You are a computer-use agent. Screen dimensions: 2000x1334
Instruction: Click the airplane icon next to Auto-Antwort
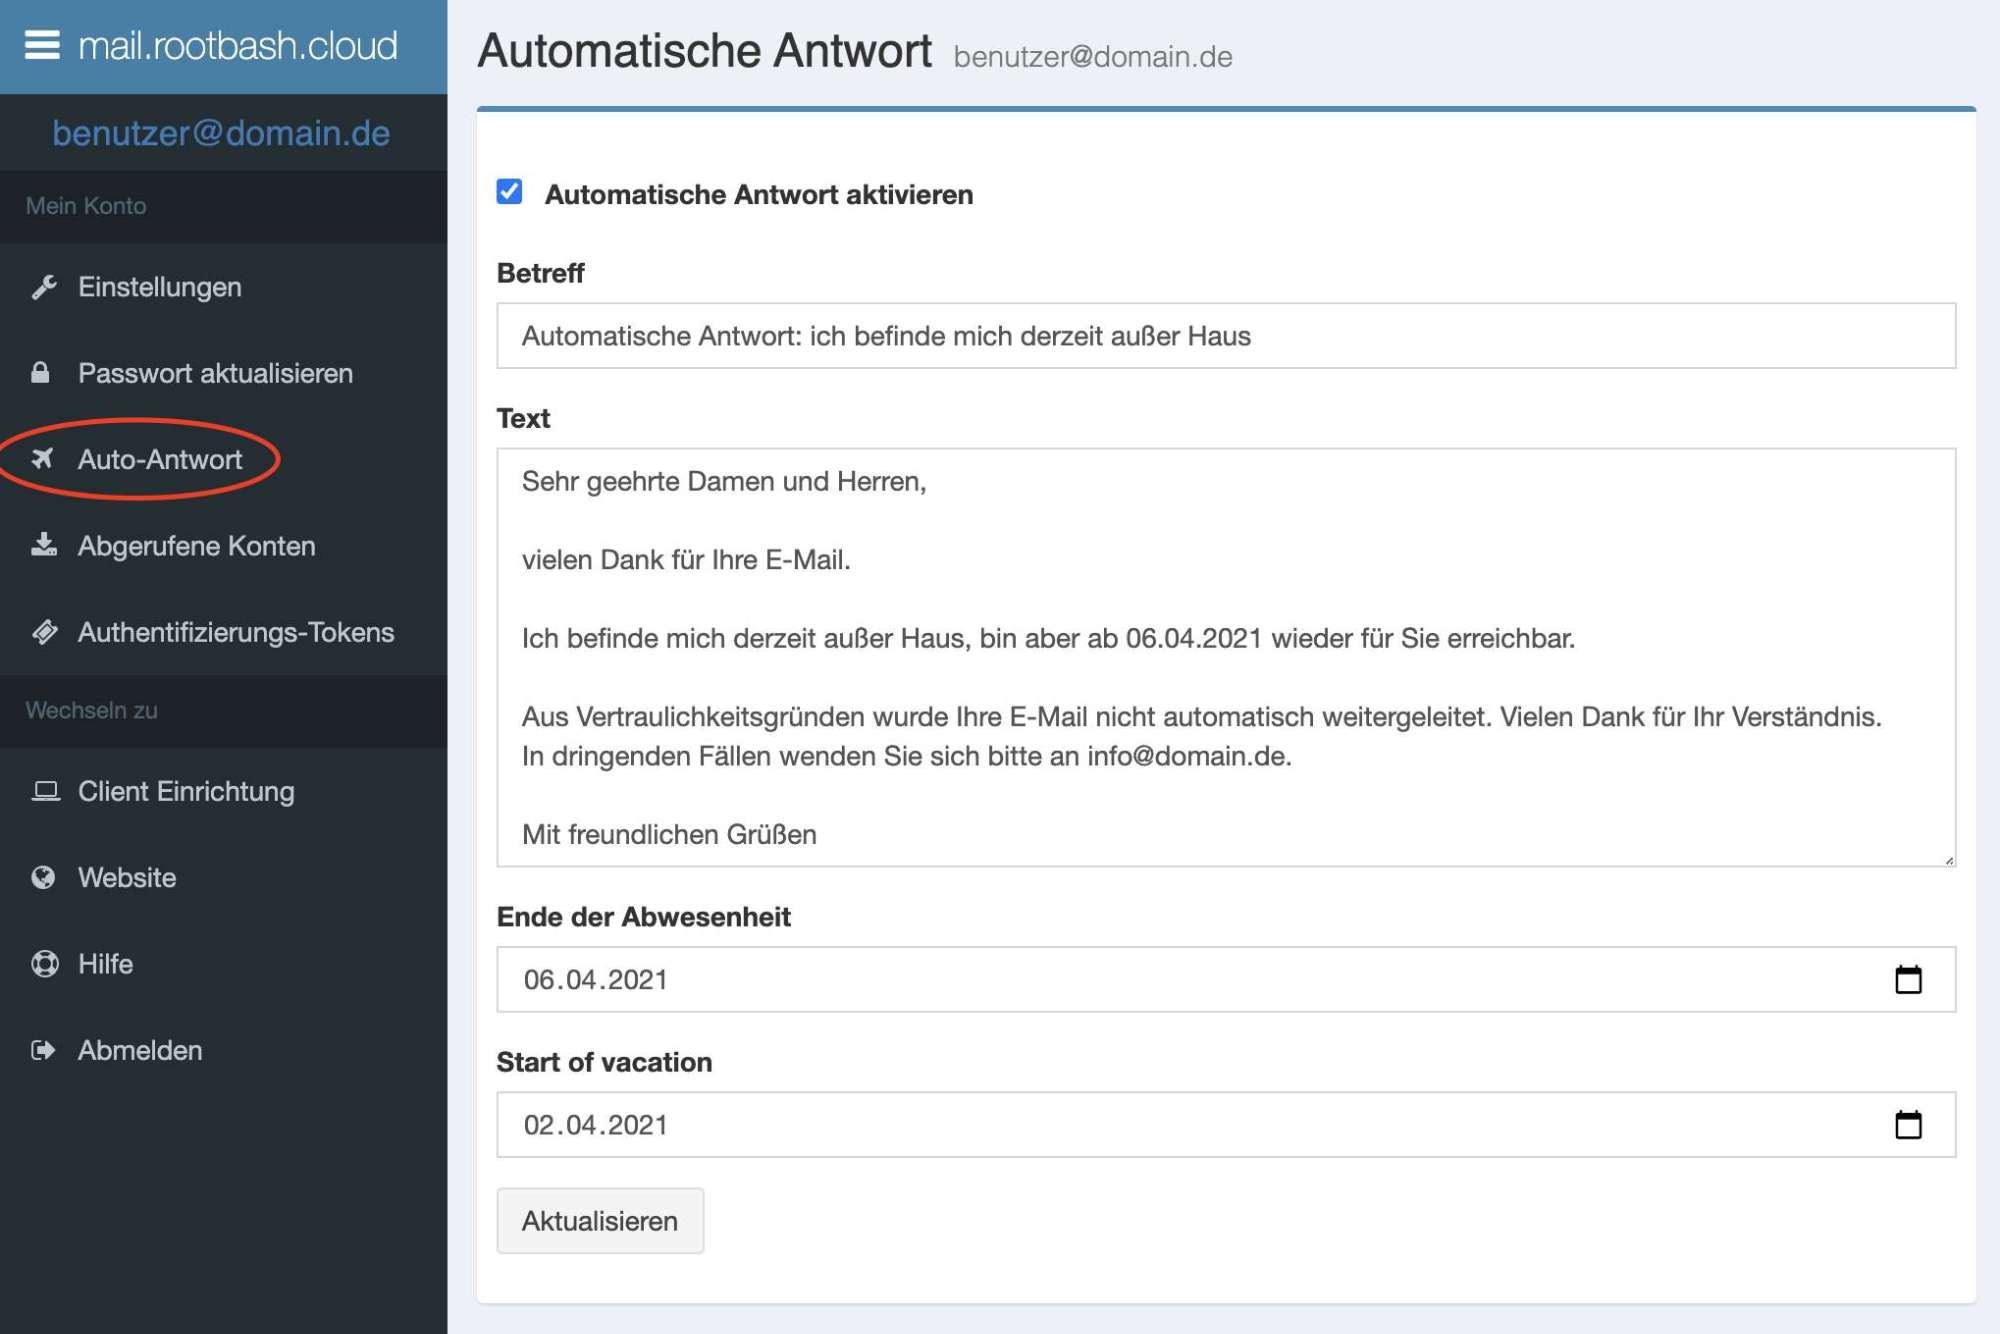pyautogui.click(x=42, y=459)
